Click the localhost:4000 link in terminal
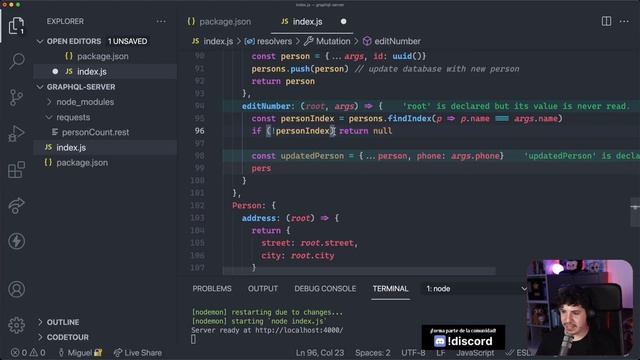This screenshot has width=640, height=360. click(x=299, y=330)
